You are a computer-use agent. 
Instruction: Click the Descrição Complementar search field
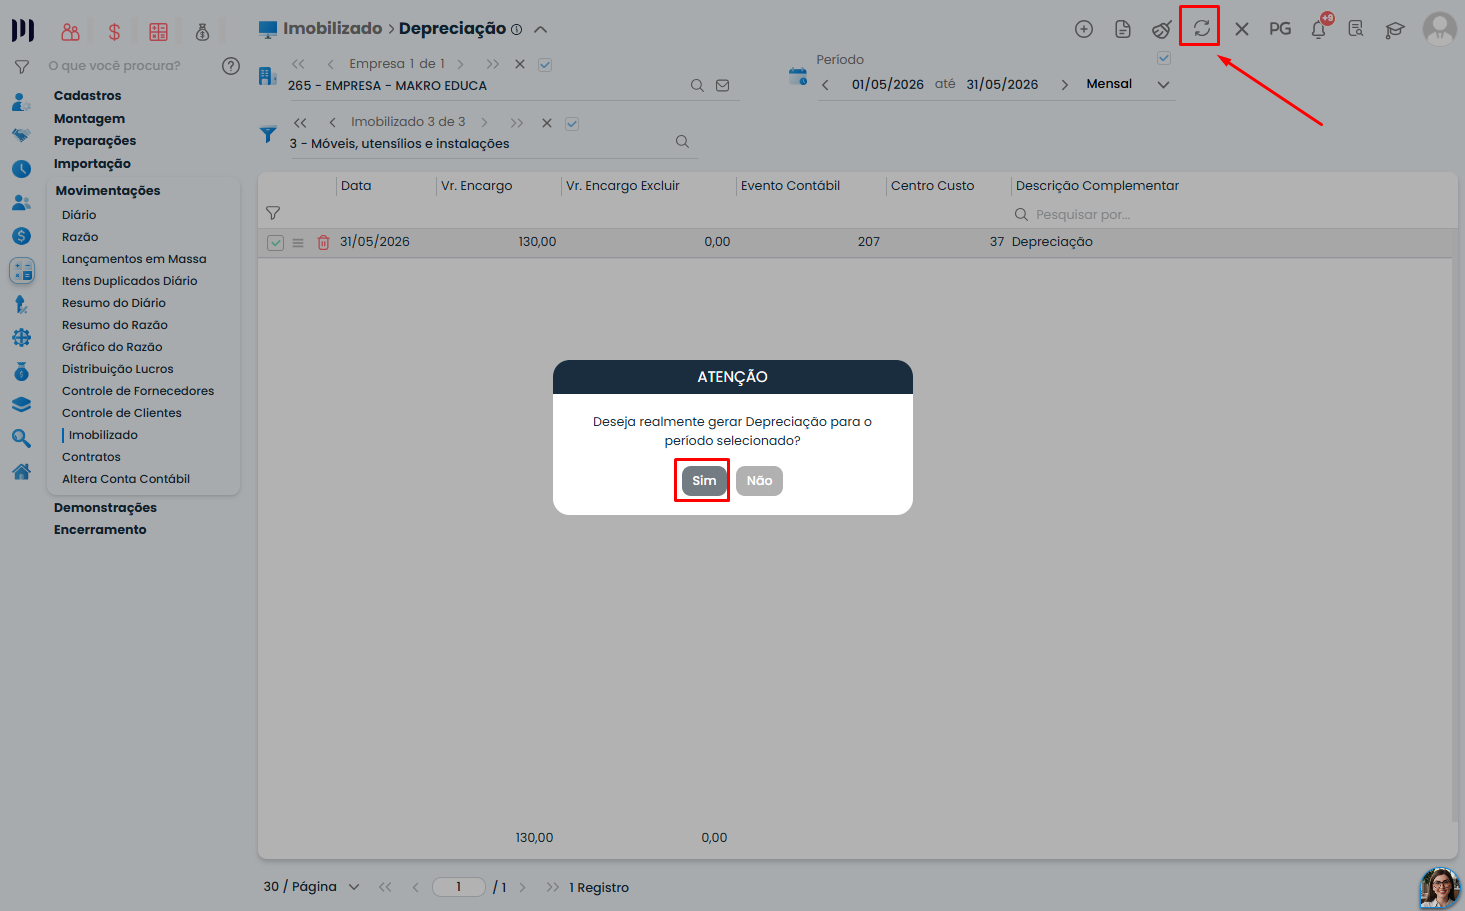tap(1083, 215)
